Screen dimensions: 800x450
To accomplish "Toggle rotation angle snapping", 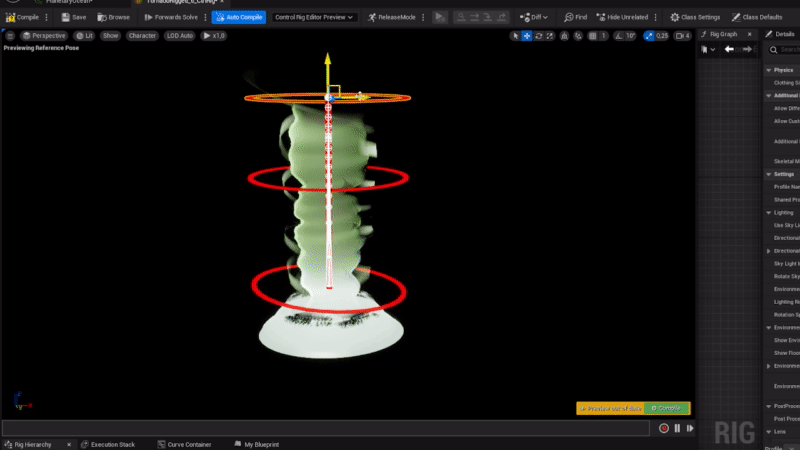I will pos(618,36).
